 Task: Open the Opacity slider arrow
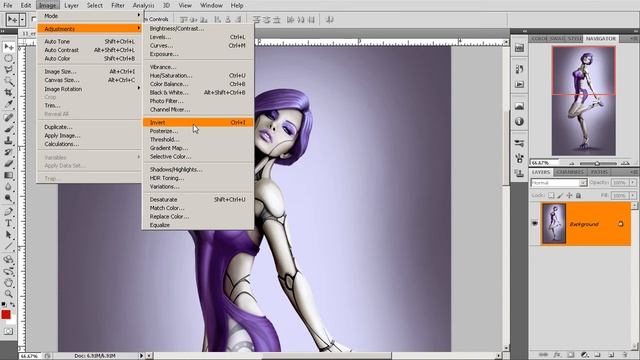633,182
